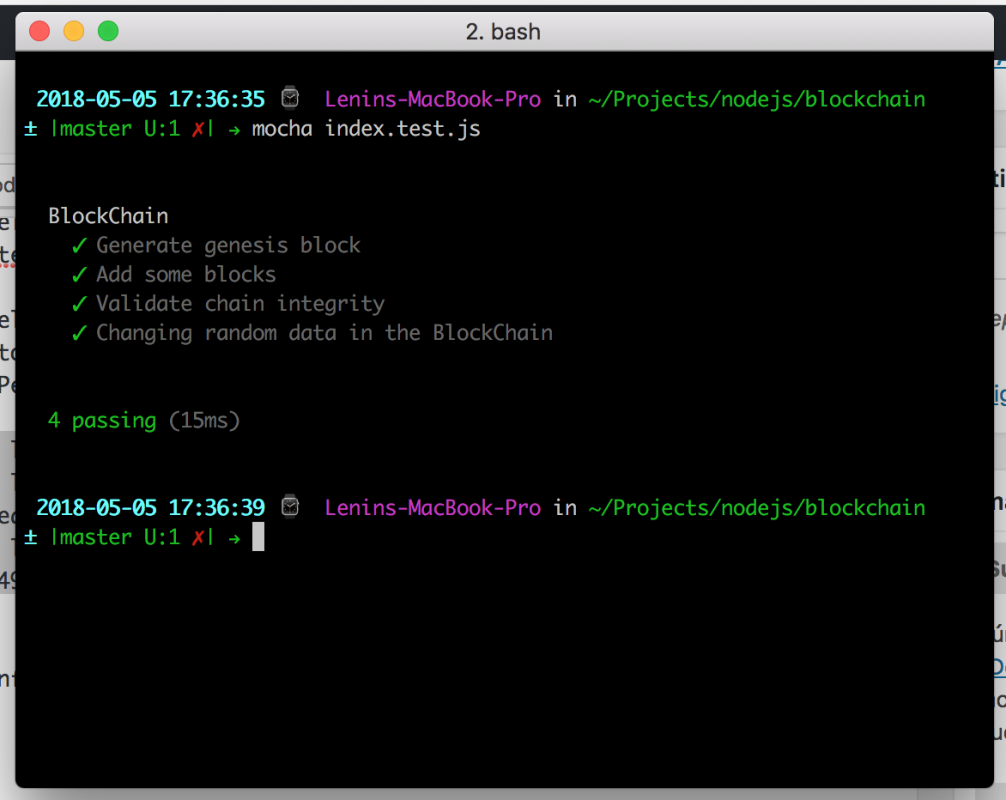This screenshot has width=1006, height=800.
Task: Click the BlockChain test suite heading
Action: point(108,216)
